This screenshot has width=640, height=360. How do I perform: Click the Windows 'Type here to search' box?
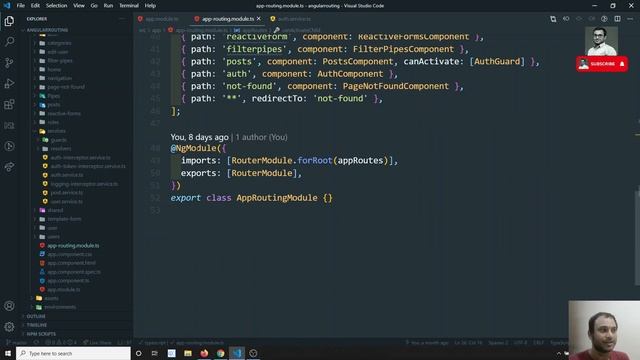(x=73, y=353)
